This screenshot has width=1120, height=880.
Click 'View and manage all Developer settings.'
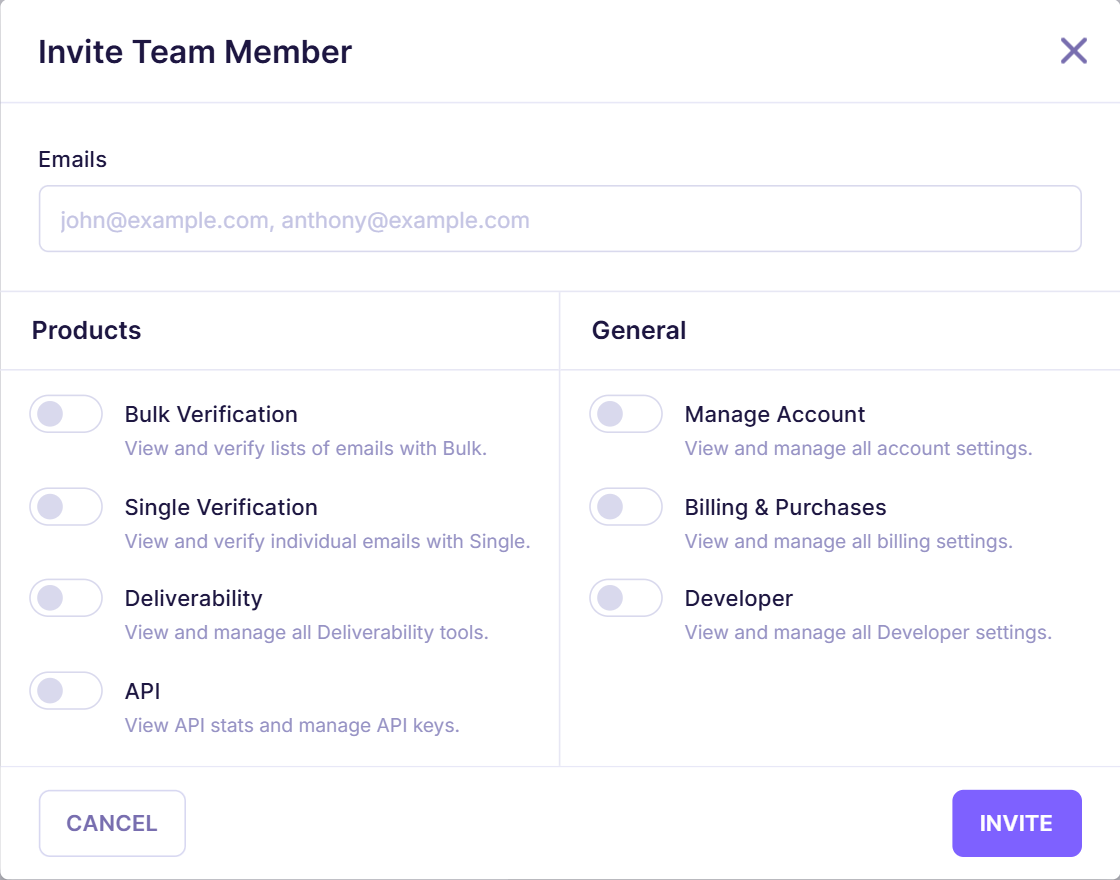[868, 632]
